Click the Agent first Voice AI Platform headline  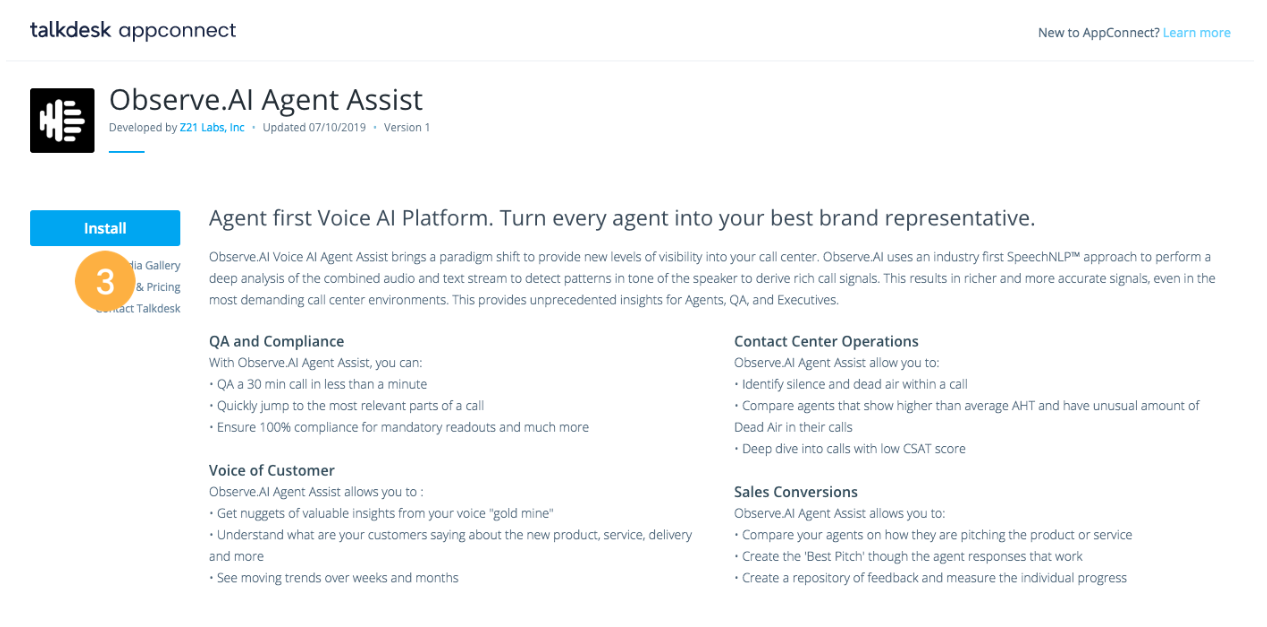622,218
